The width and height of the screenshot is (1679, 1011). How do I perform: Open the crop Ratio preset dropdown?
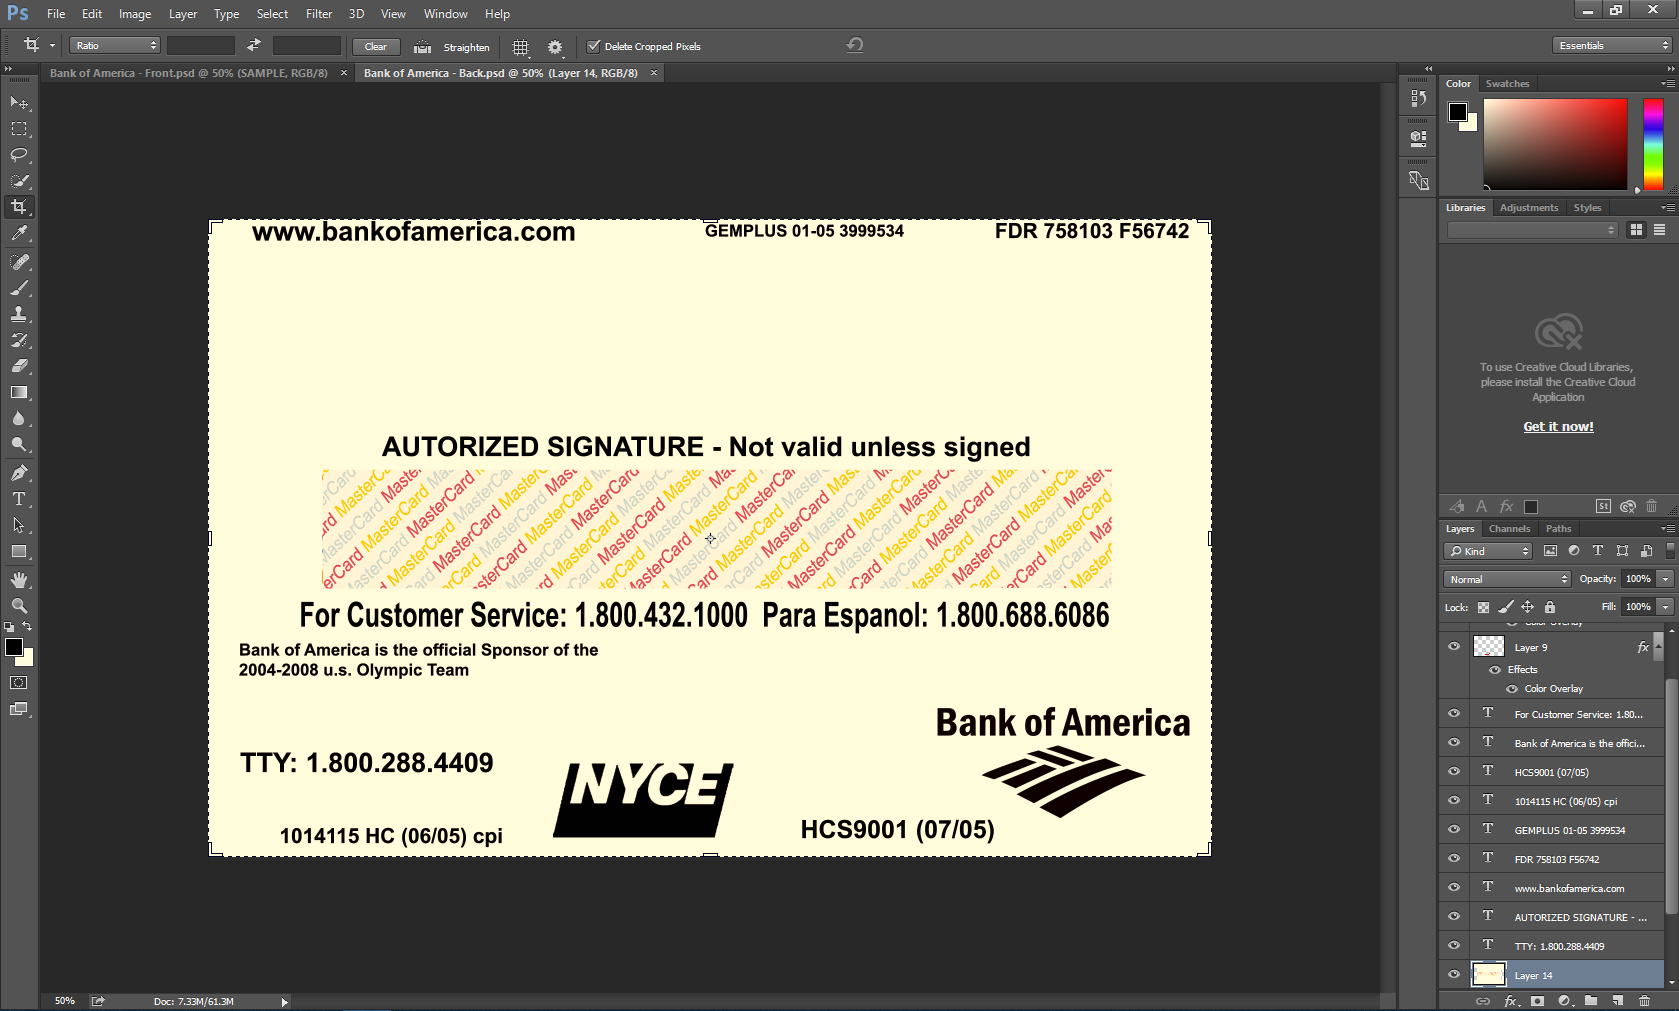115,46
